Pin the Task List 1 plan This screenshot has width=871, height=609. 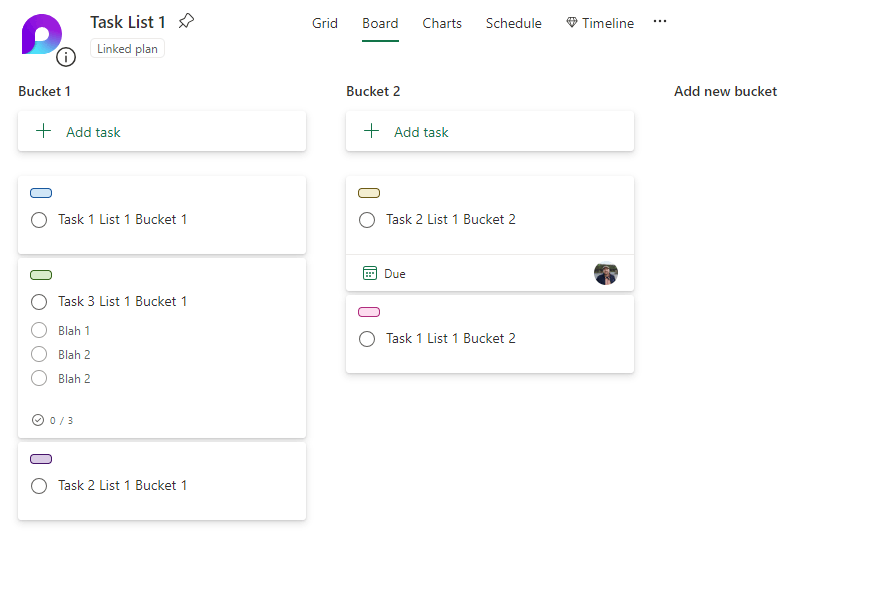(x=186, y=21)
